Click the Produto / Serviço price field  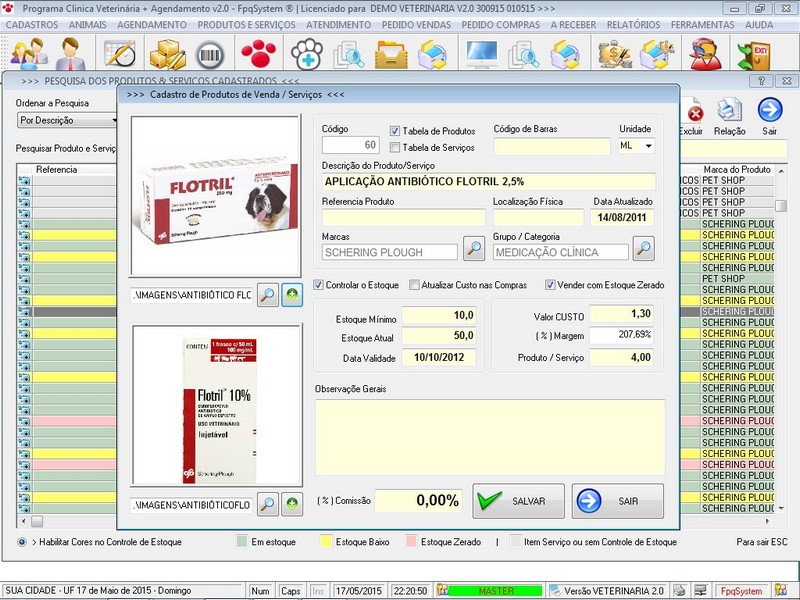[621, 357]
